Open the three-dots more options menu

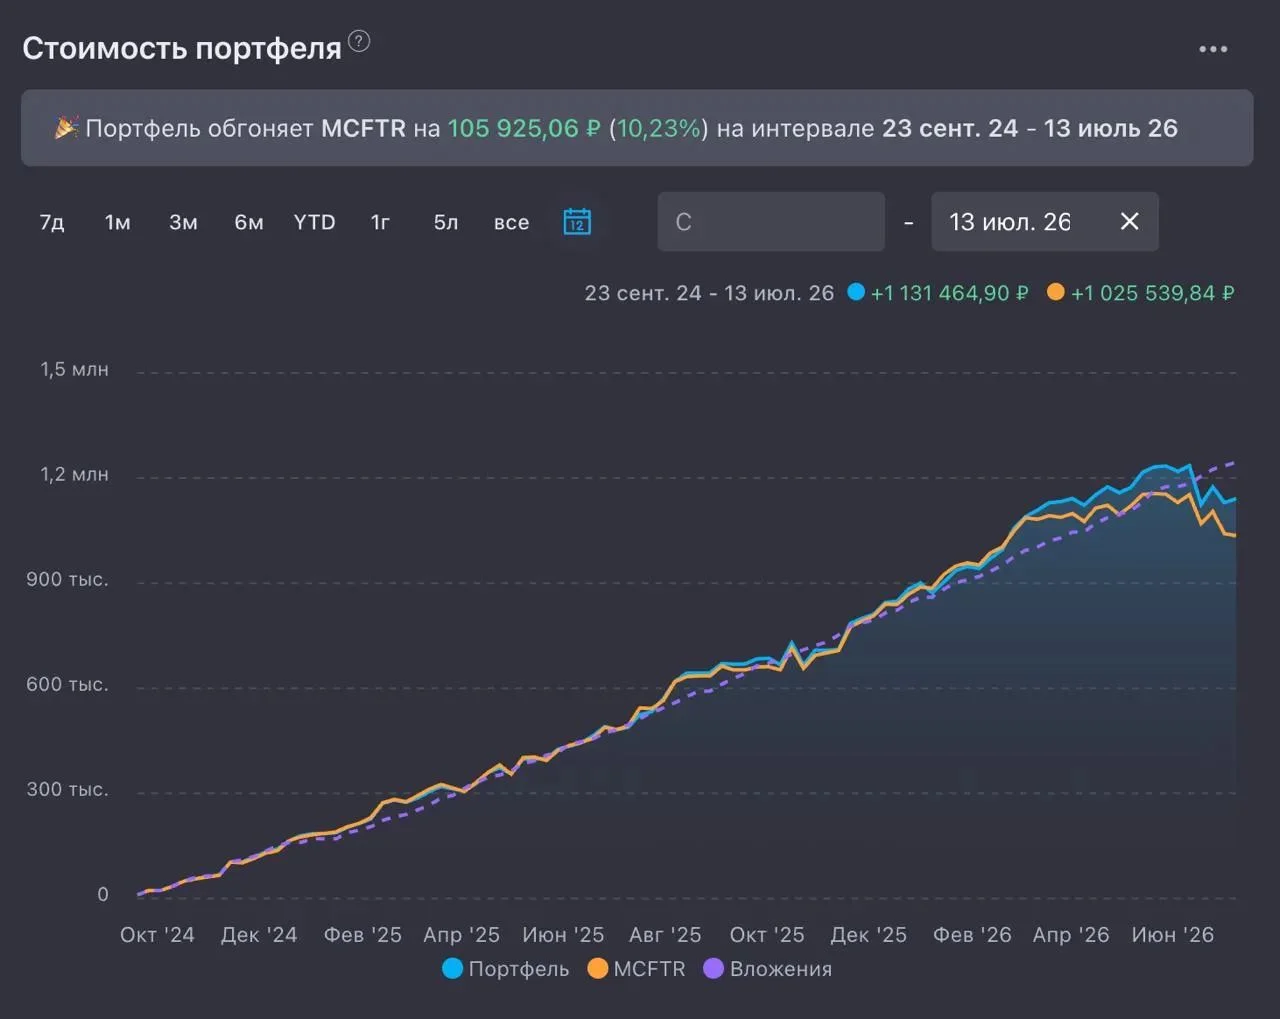(x=1213, y=49)
